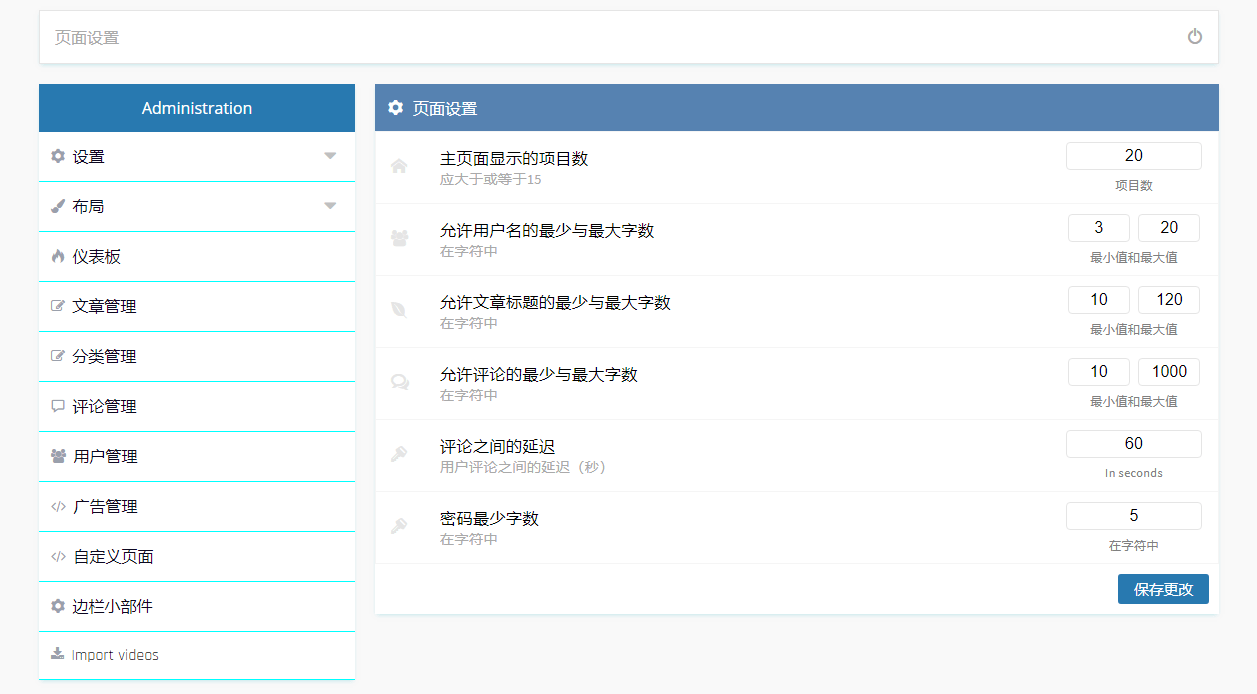
Task: Click the users icon beside 允许用户名的最少与最大字数
Action: [399, 239]
